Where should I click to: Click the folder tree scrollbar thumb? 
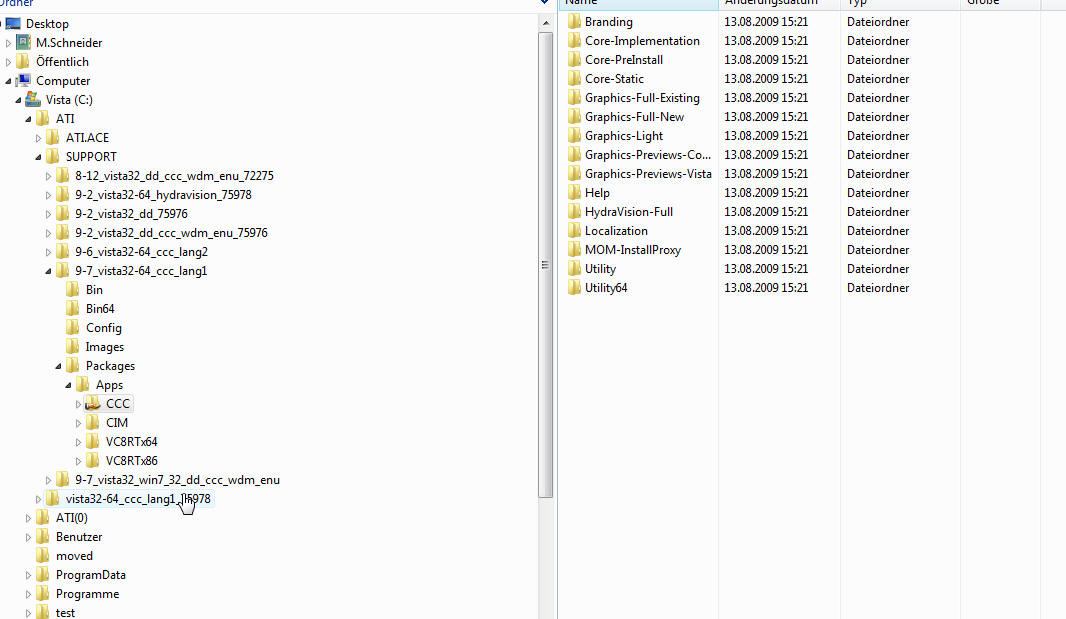click(x=545, y=265)
